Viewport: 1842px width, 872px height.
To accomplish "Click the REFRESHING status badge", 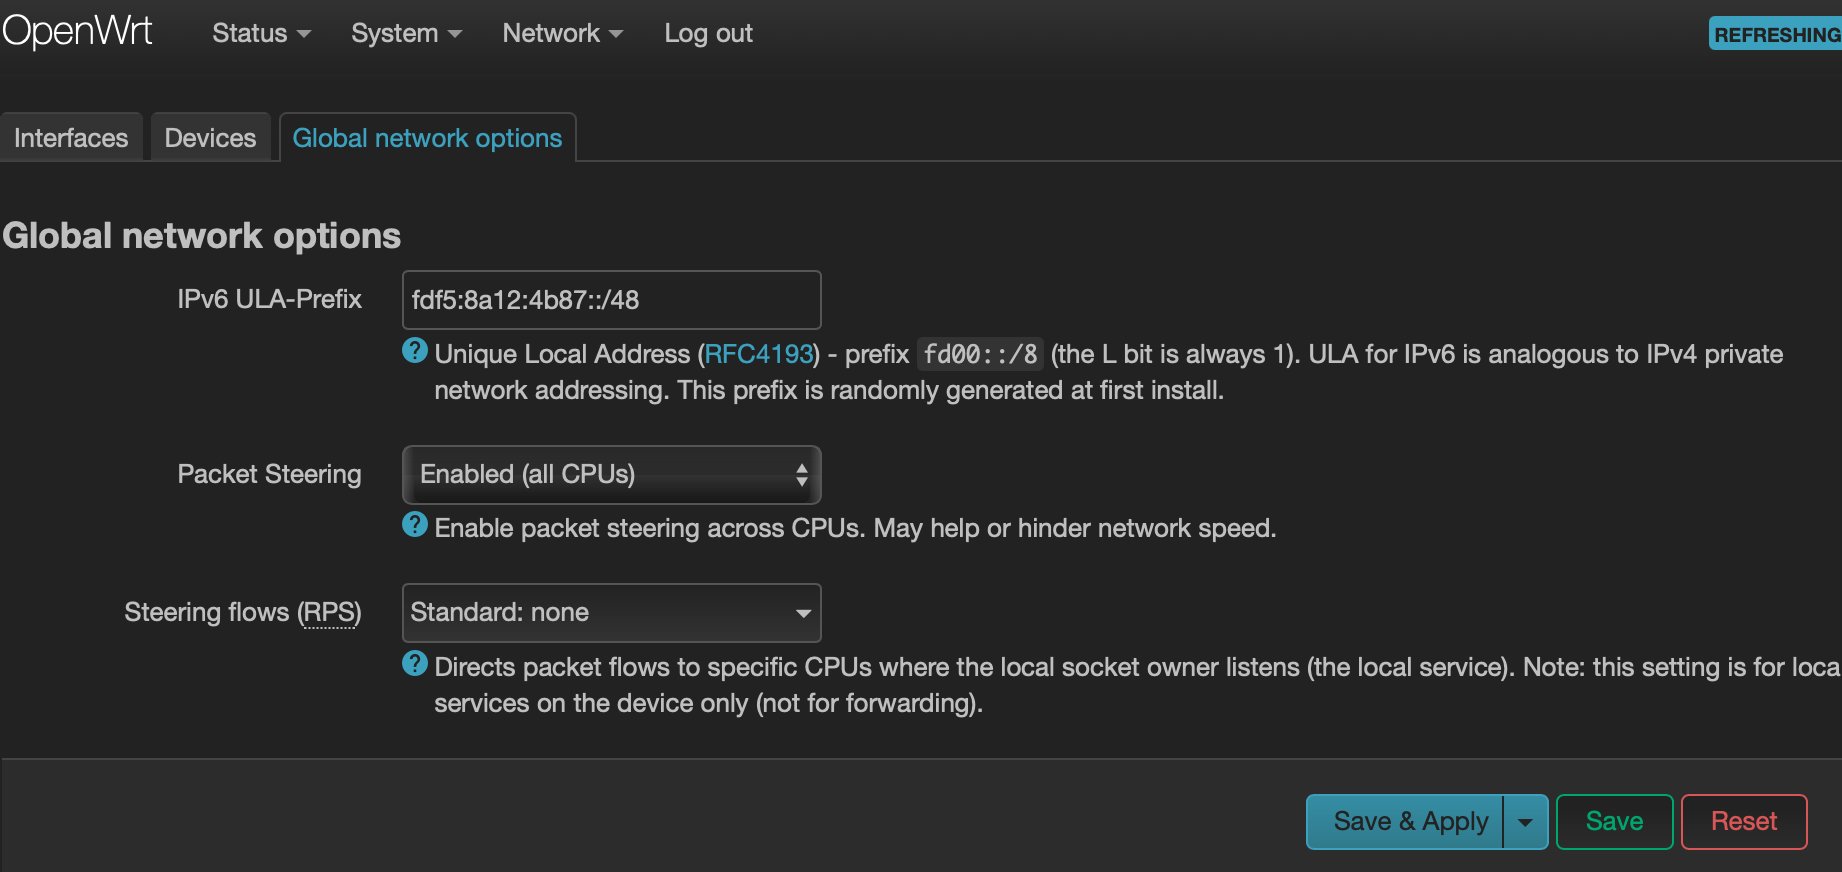I will (1775, 34).
